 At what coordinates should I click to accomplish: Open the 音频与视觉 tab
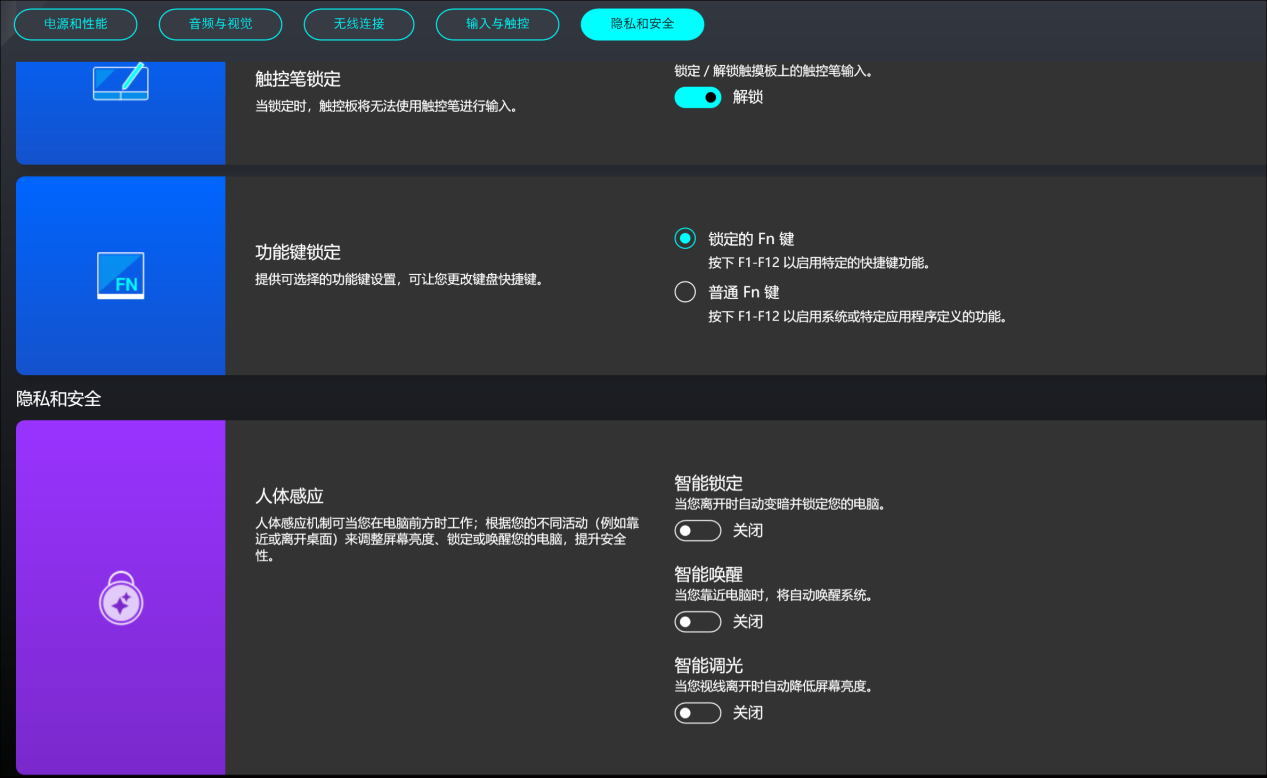pyautogui.click(x=220, y=24)
